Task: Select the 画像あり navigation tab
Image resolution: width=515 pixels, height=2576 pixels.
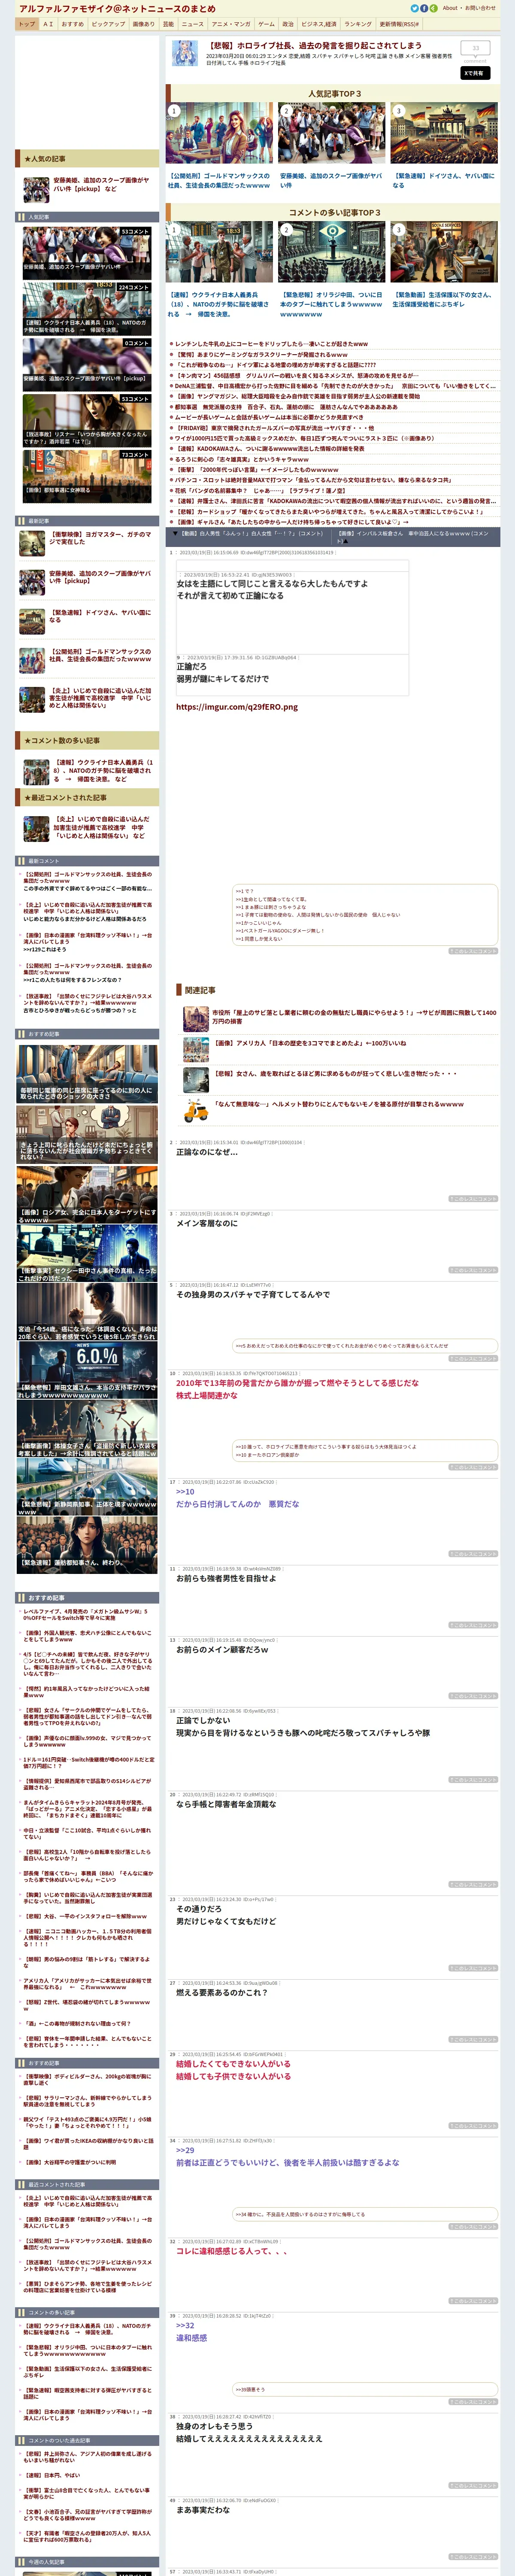Action: pos(144,24)
